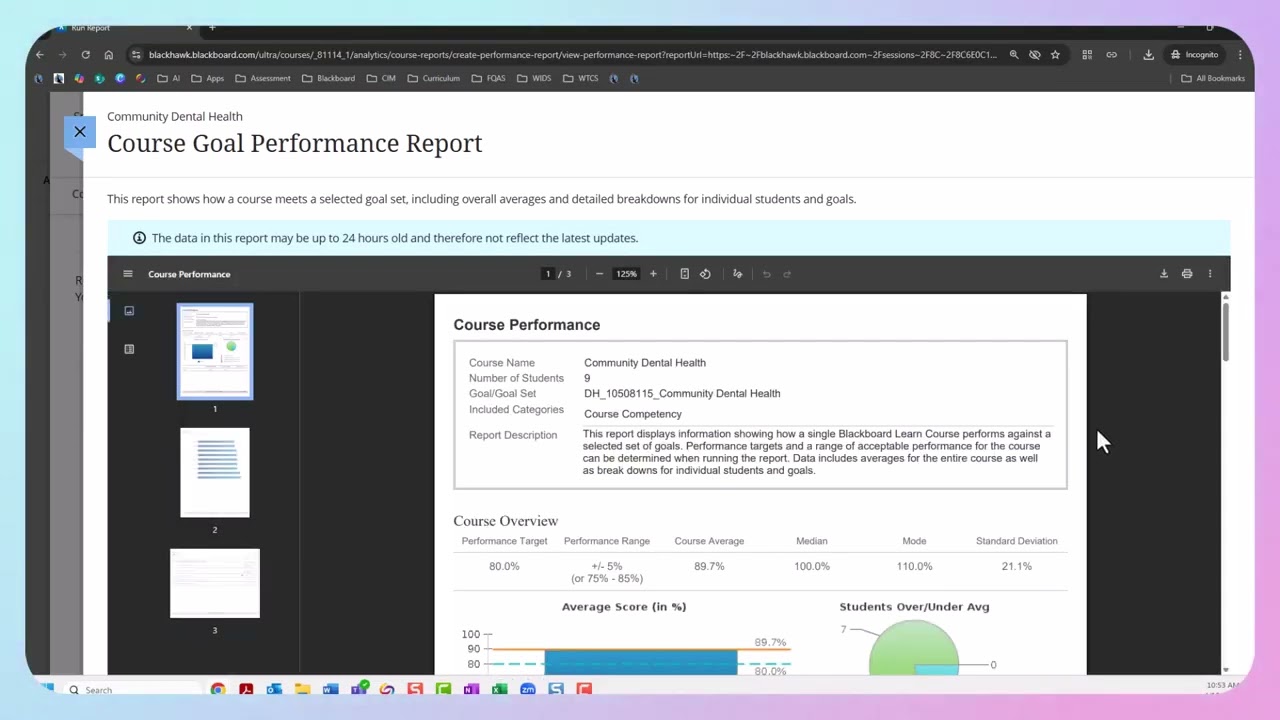Redo the PDF annotation

(x=787, y=274)
